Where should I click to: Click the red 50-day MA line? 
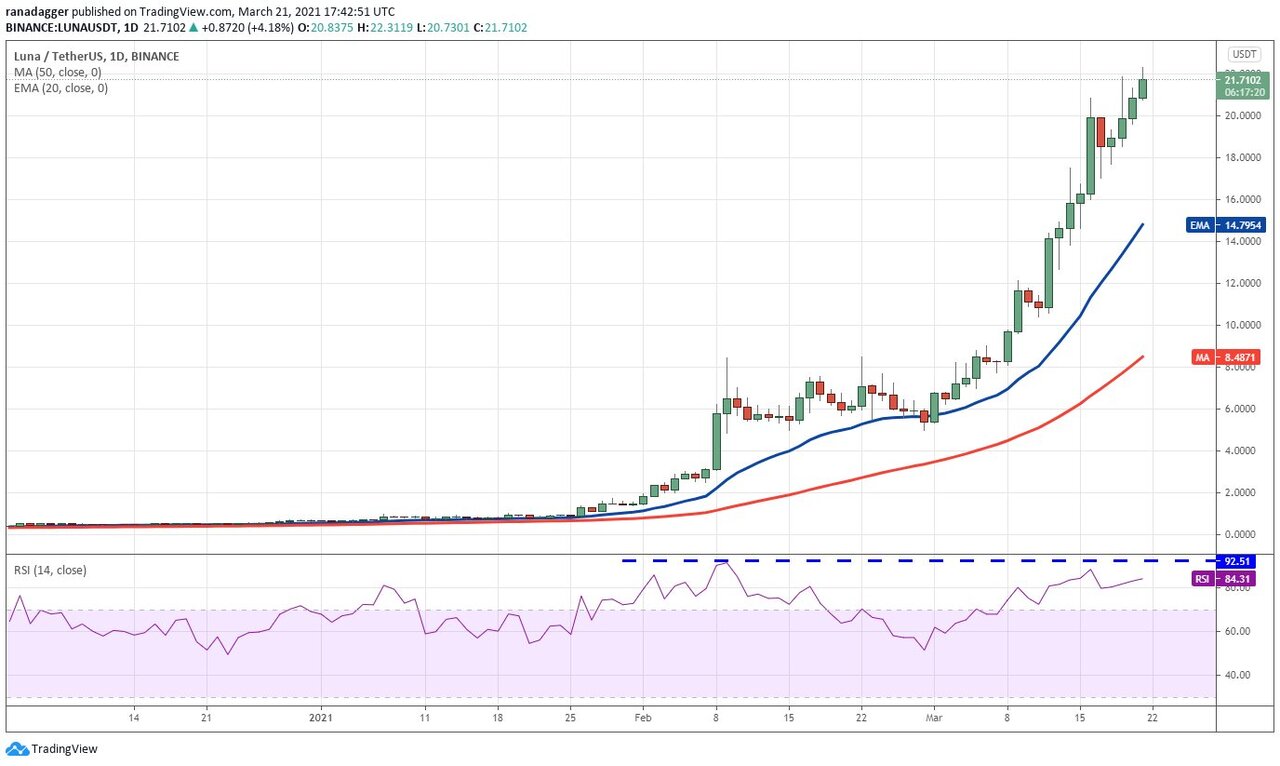tap(900, 465)
